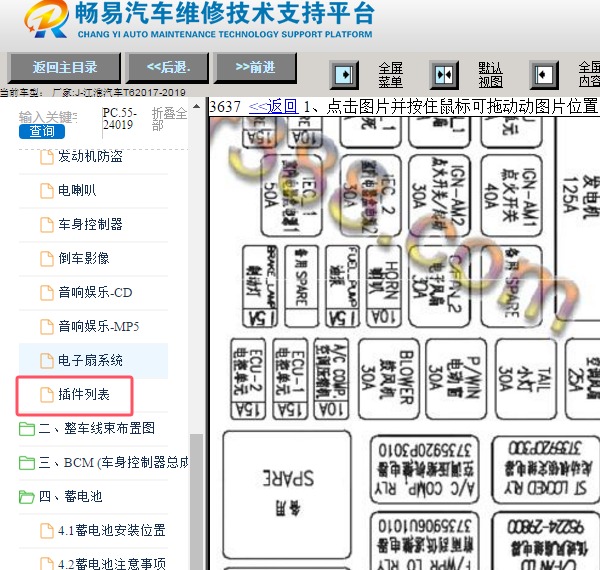The image size is (600, 570).
Task: Click the 查询 search button
Action: 42,131
